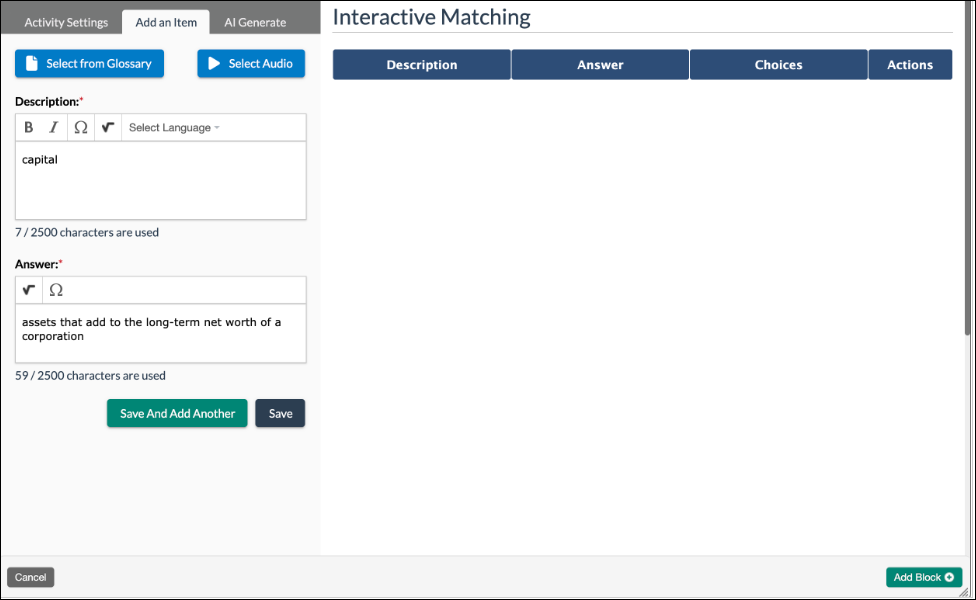This screenshot has height=600, width=976.
Task: Open the math formula tool for Answer
Action: (28, 290)
